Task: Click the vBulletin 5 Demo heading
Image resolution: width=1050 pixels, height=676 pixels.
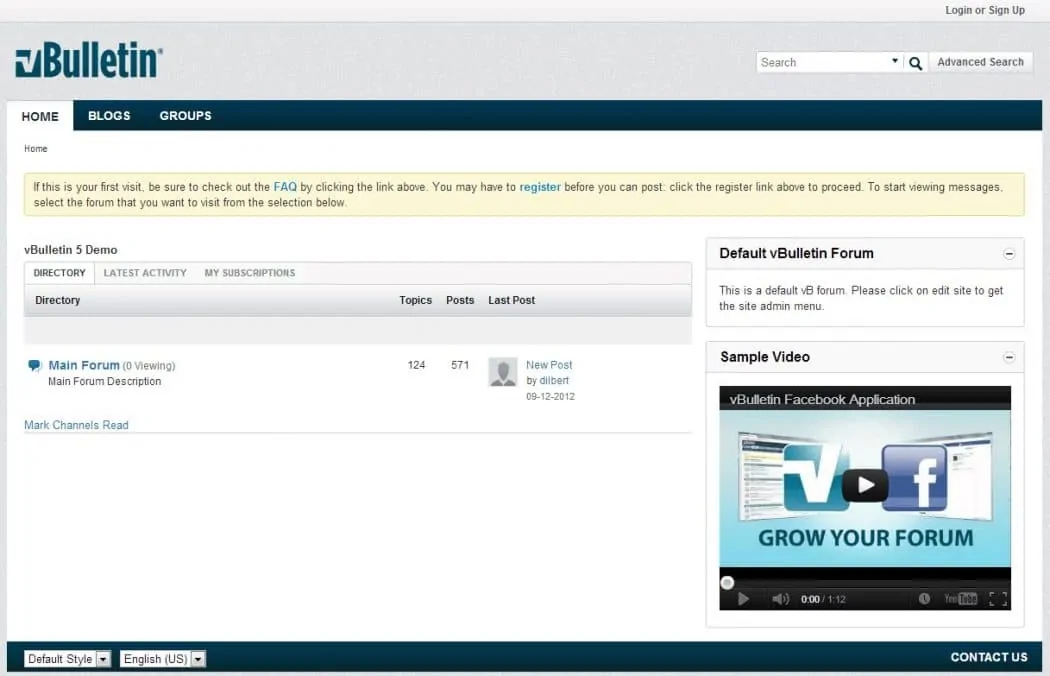Action: coord(70,250)
